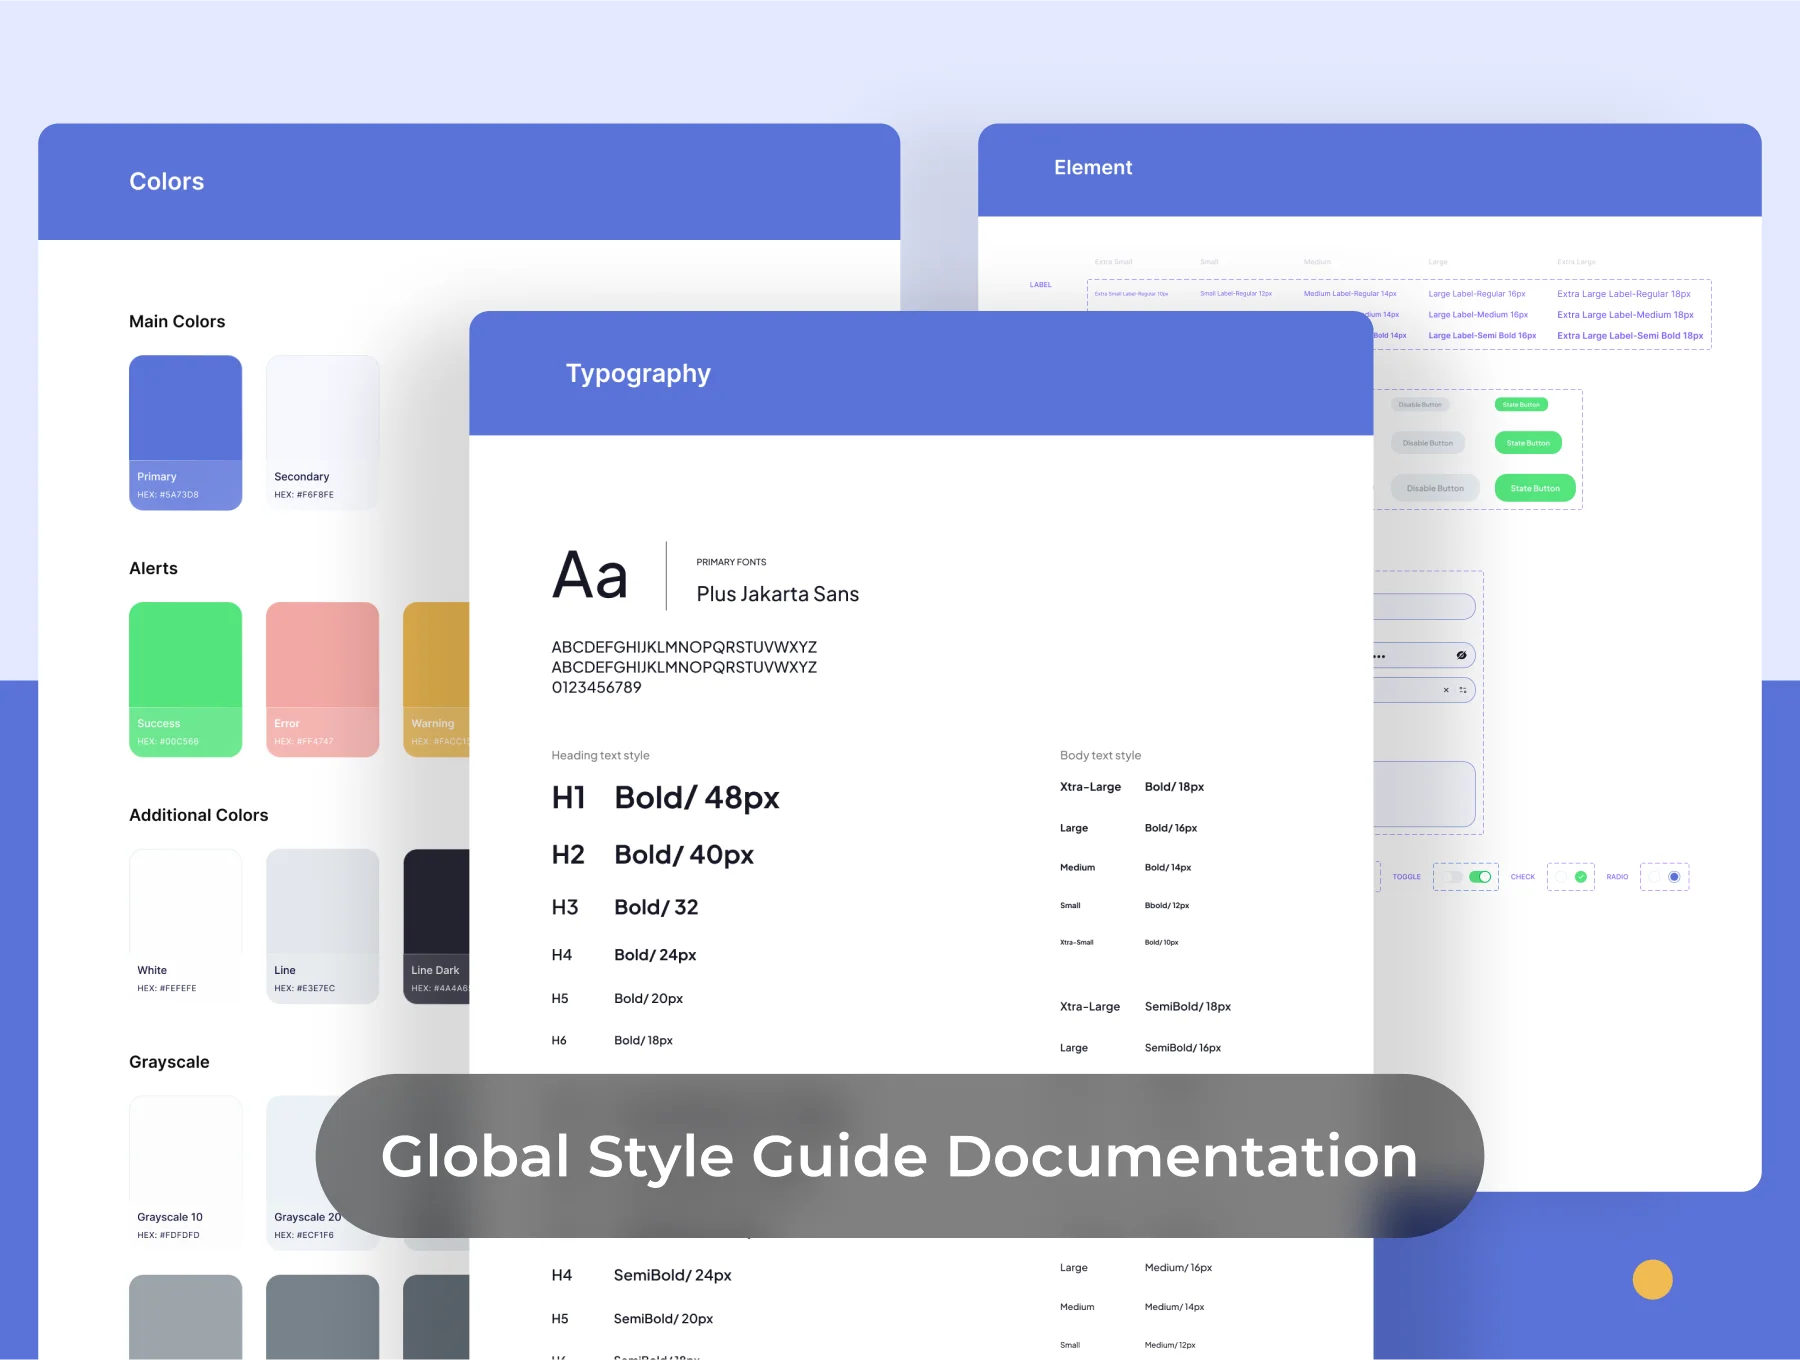The height and width of the screenshot is (1360, 1800).
Task: Click the large Aa font sample
Action: click(590, 575)
